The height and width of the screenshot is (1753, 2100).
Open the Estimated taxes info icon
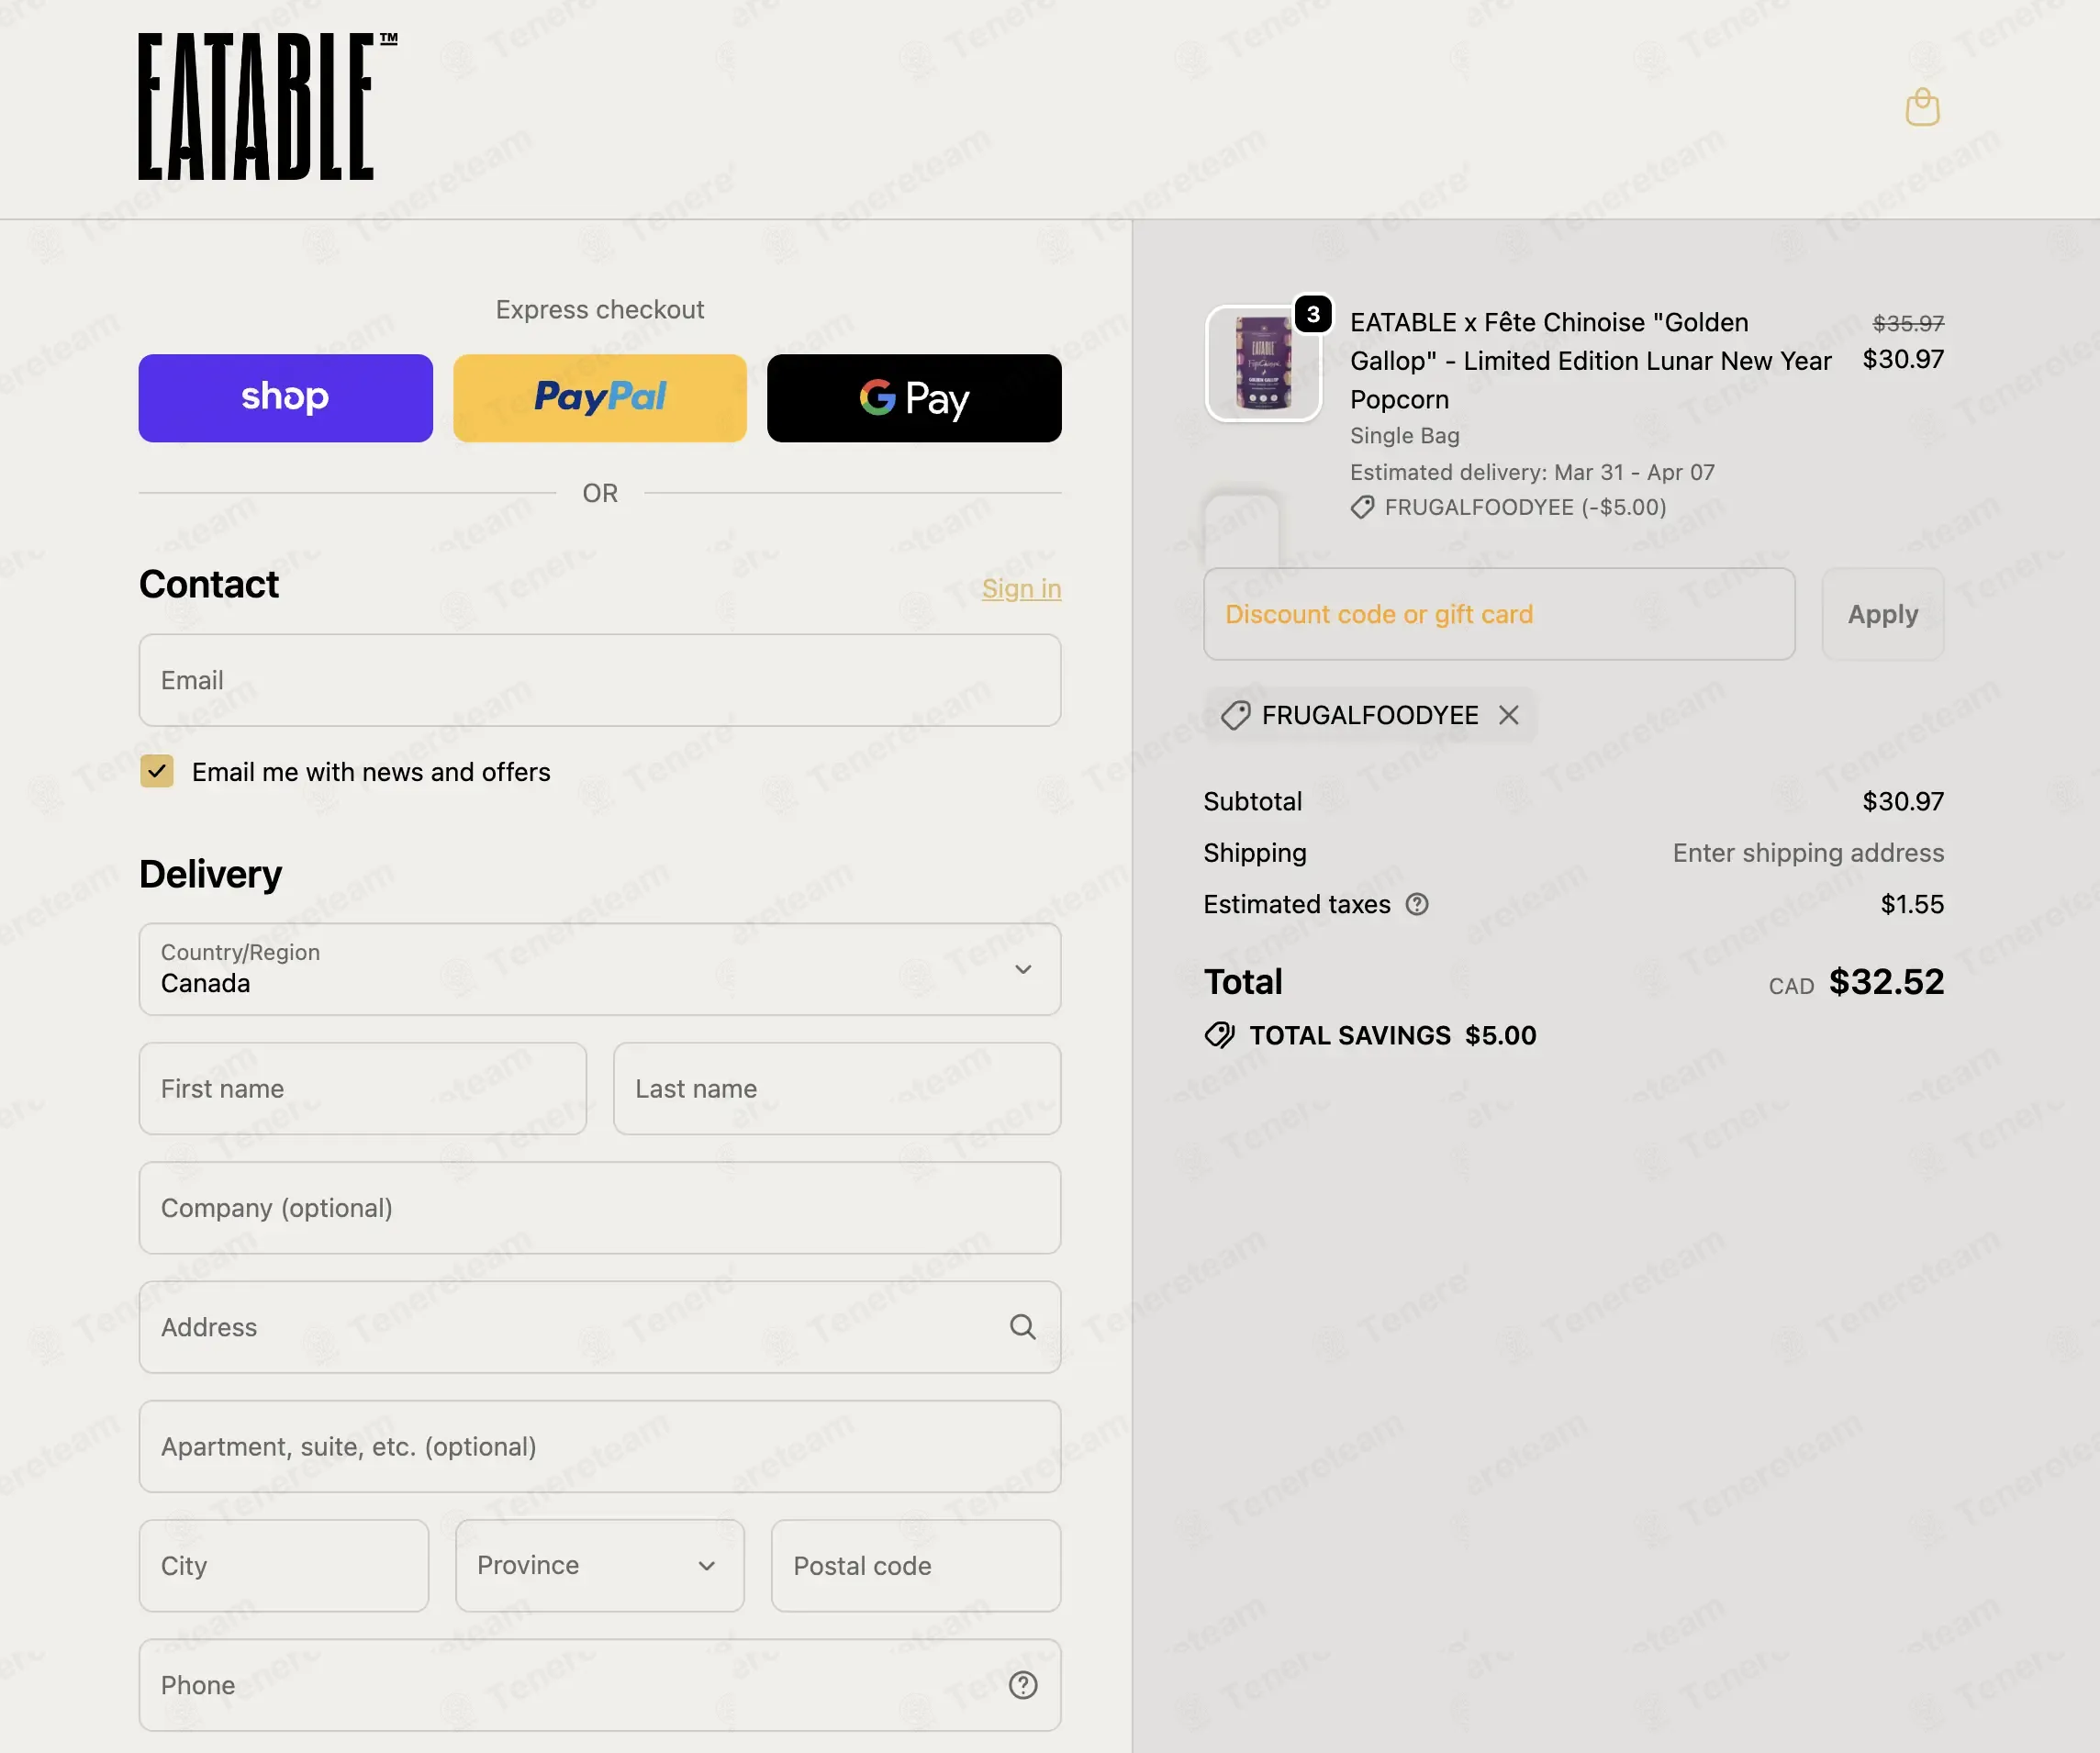[x=1417, y=904]
